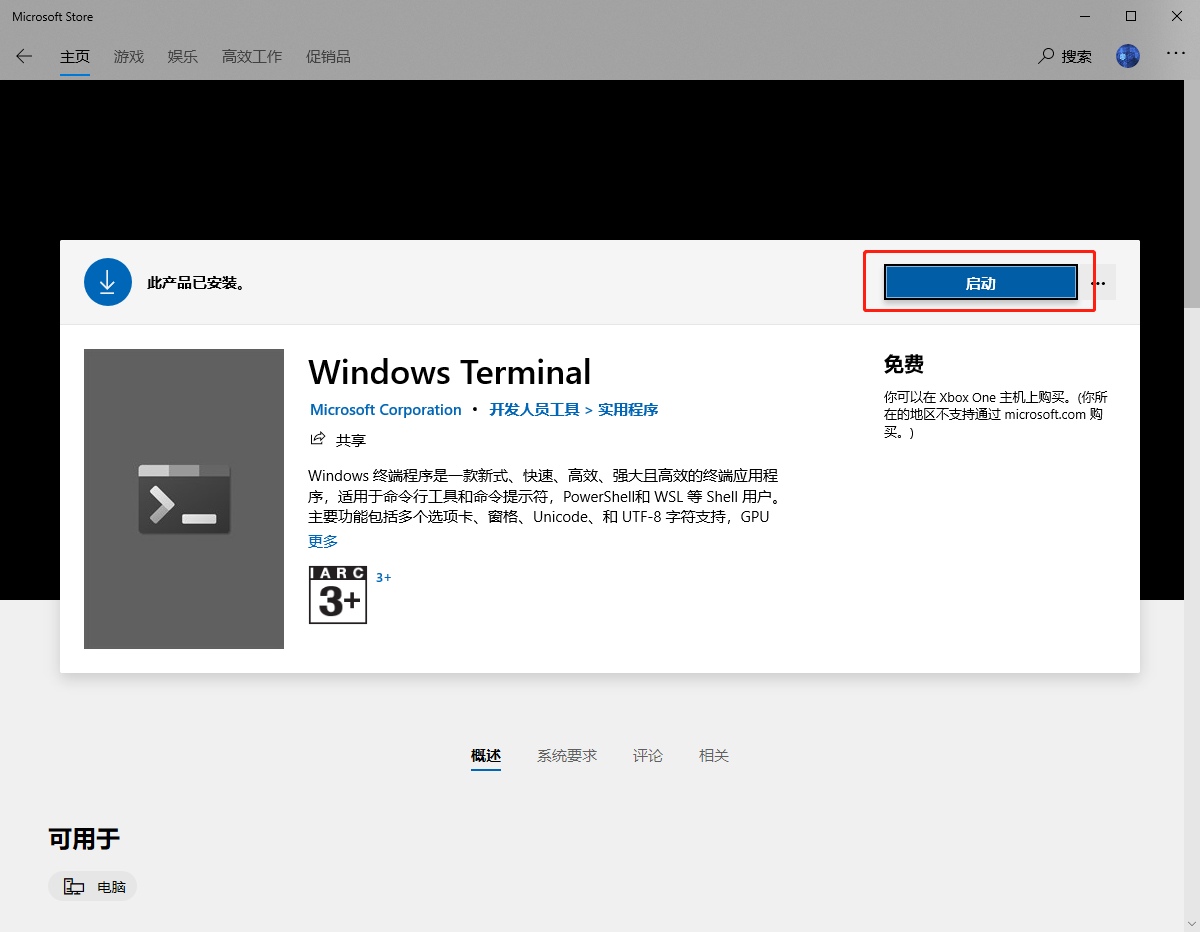
Task: Launch Windows Terminal via 启动 button
Action: [980, 282]
